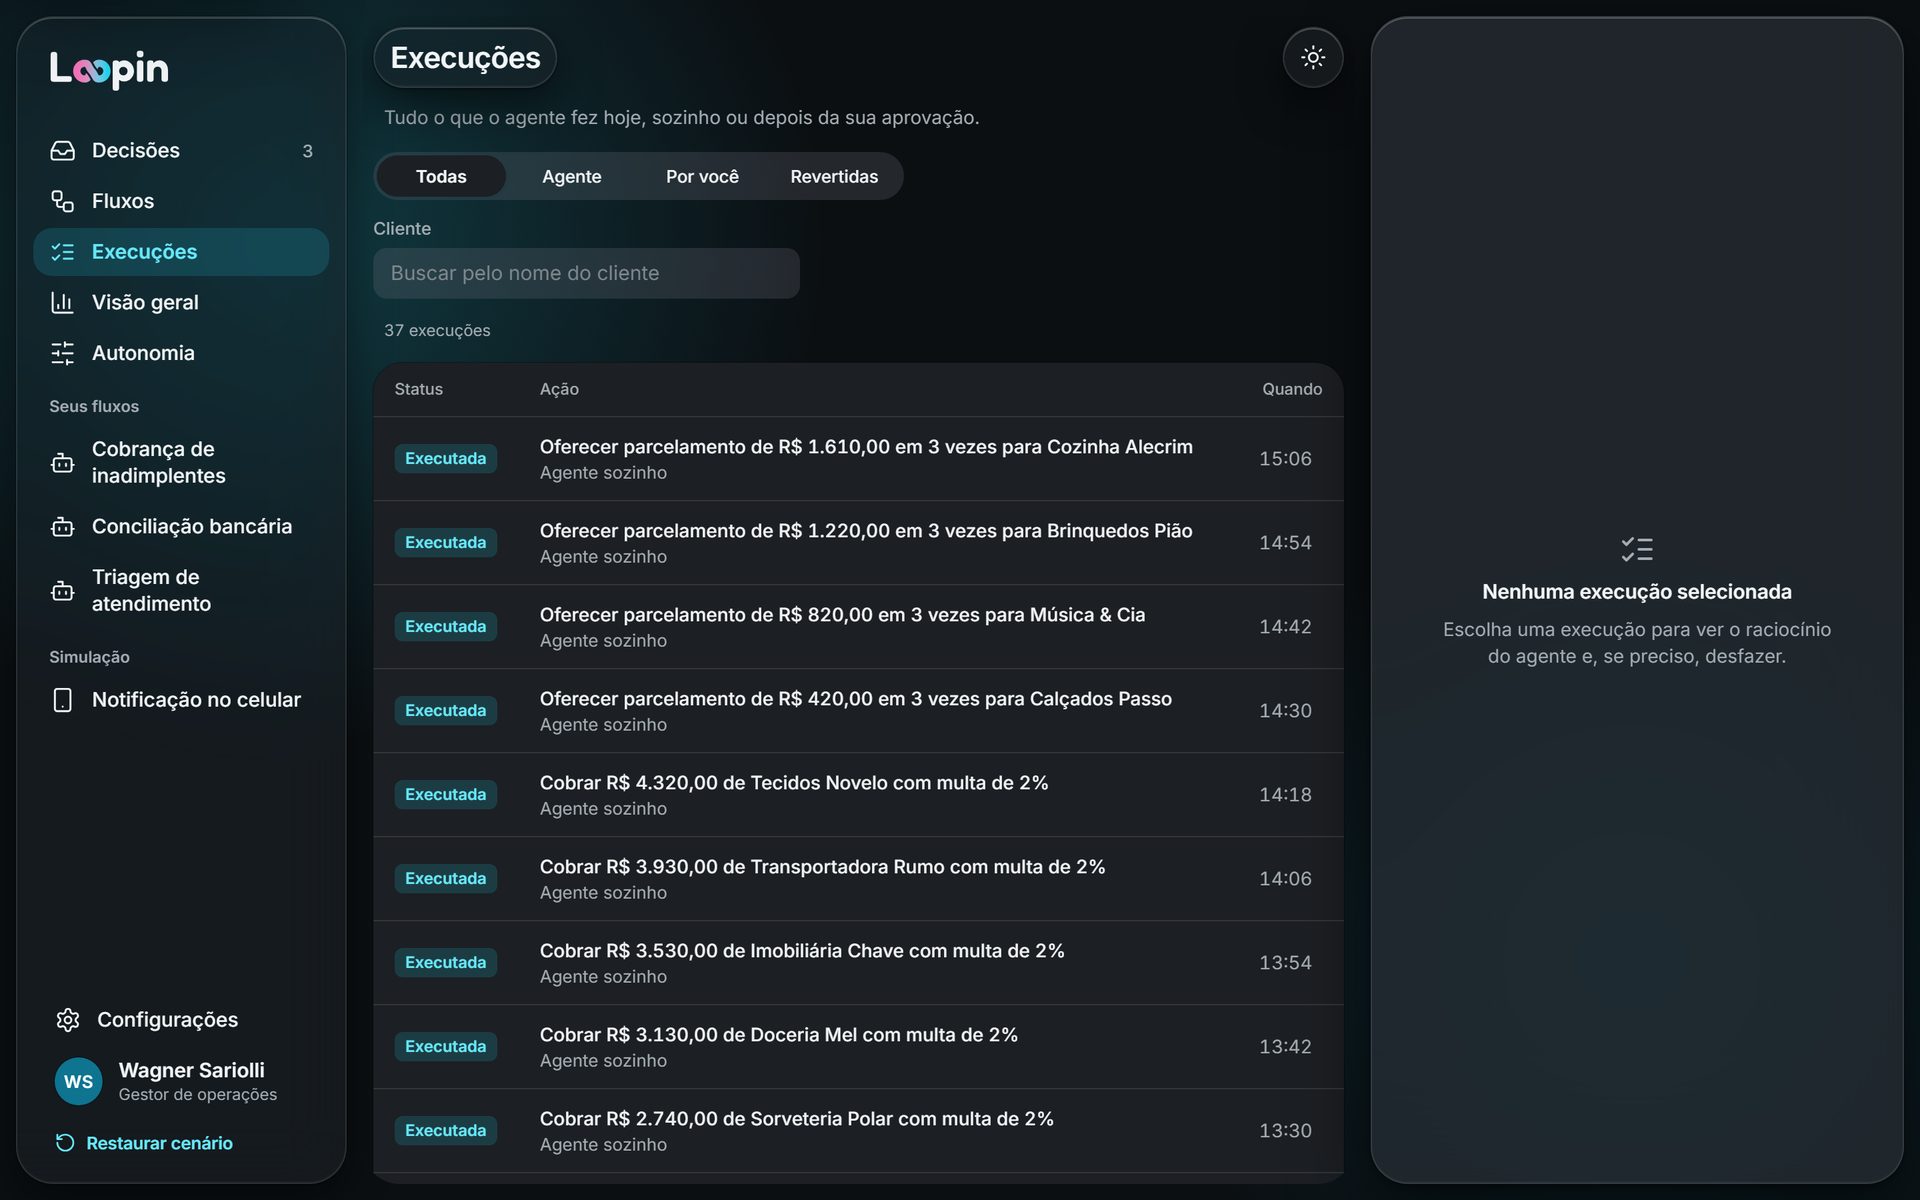Open the Visão geral chart icon
The width and height of the screenshot is (1920, 1200).
pyautogui.click(x=62, y=302)
